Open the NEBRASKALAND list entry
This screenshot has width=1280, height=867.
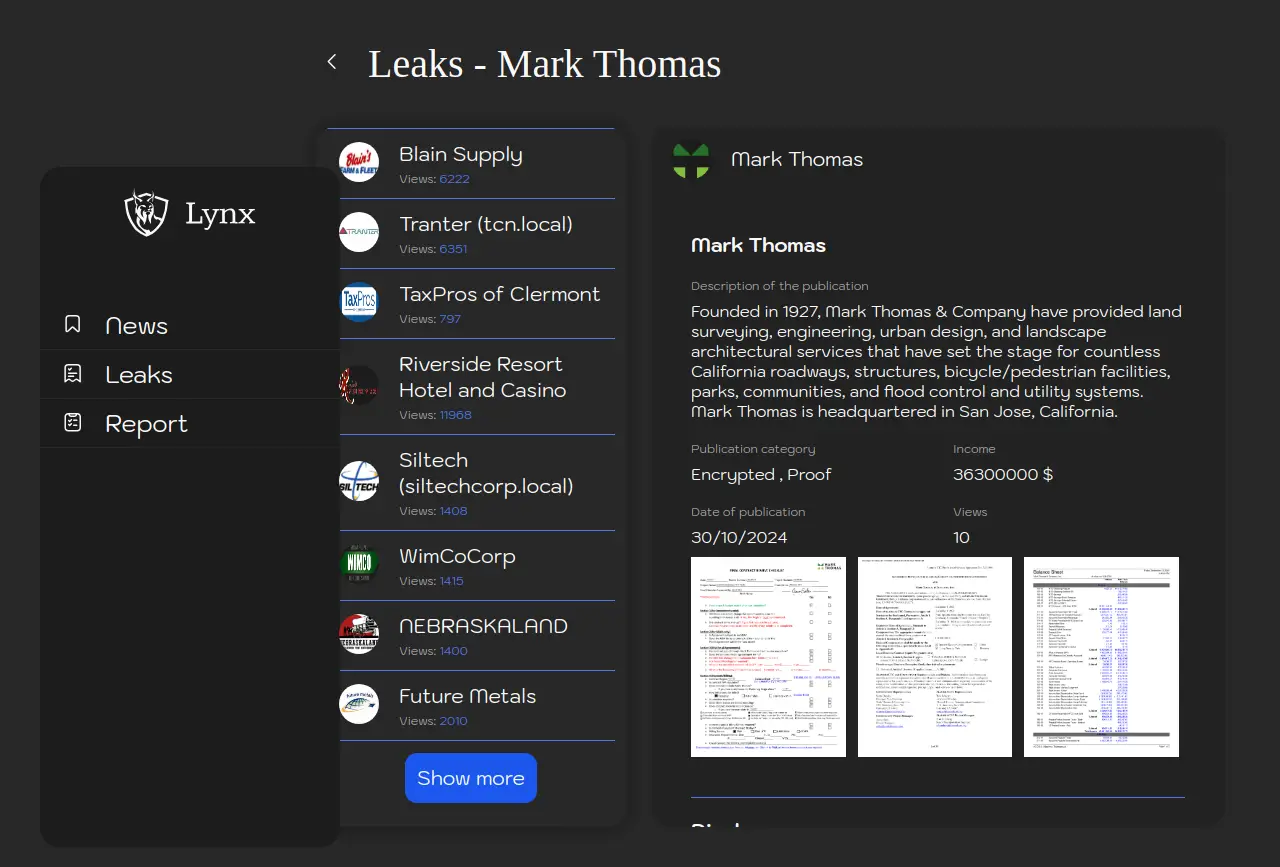coord(483,627)
